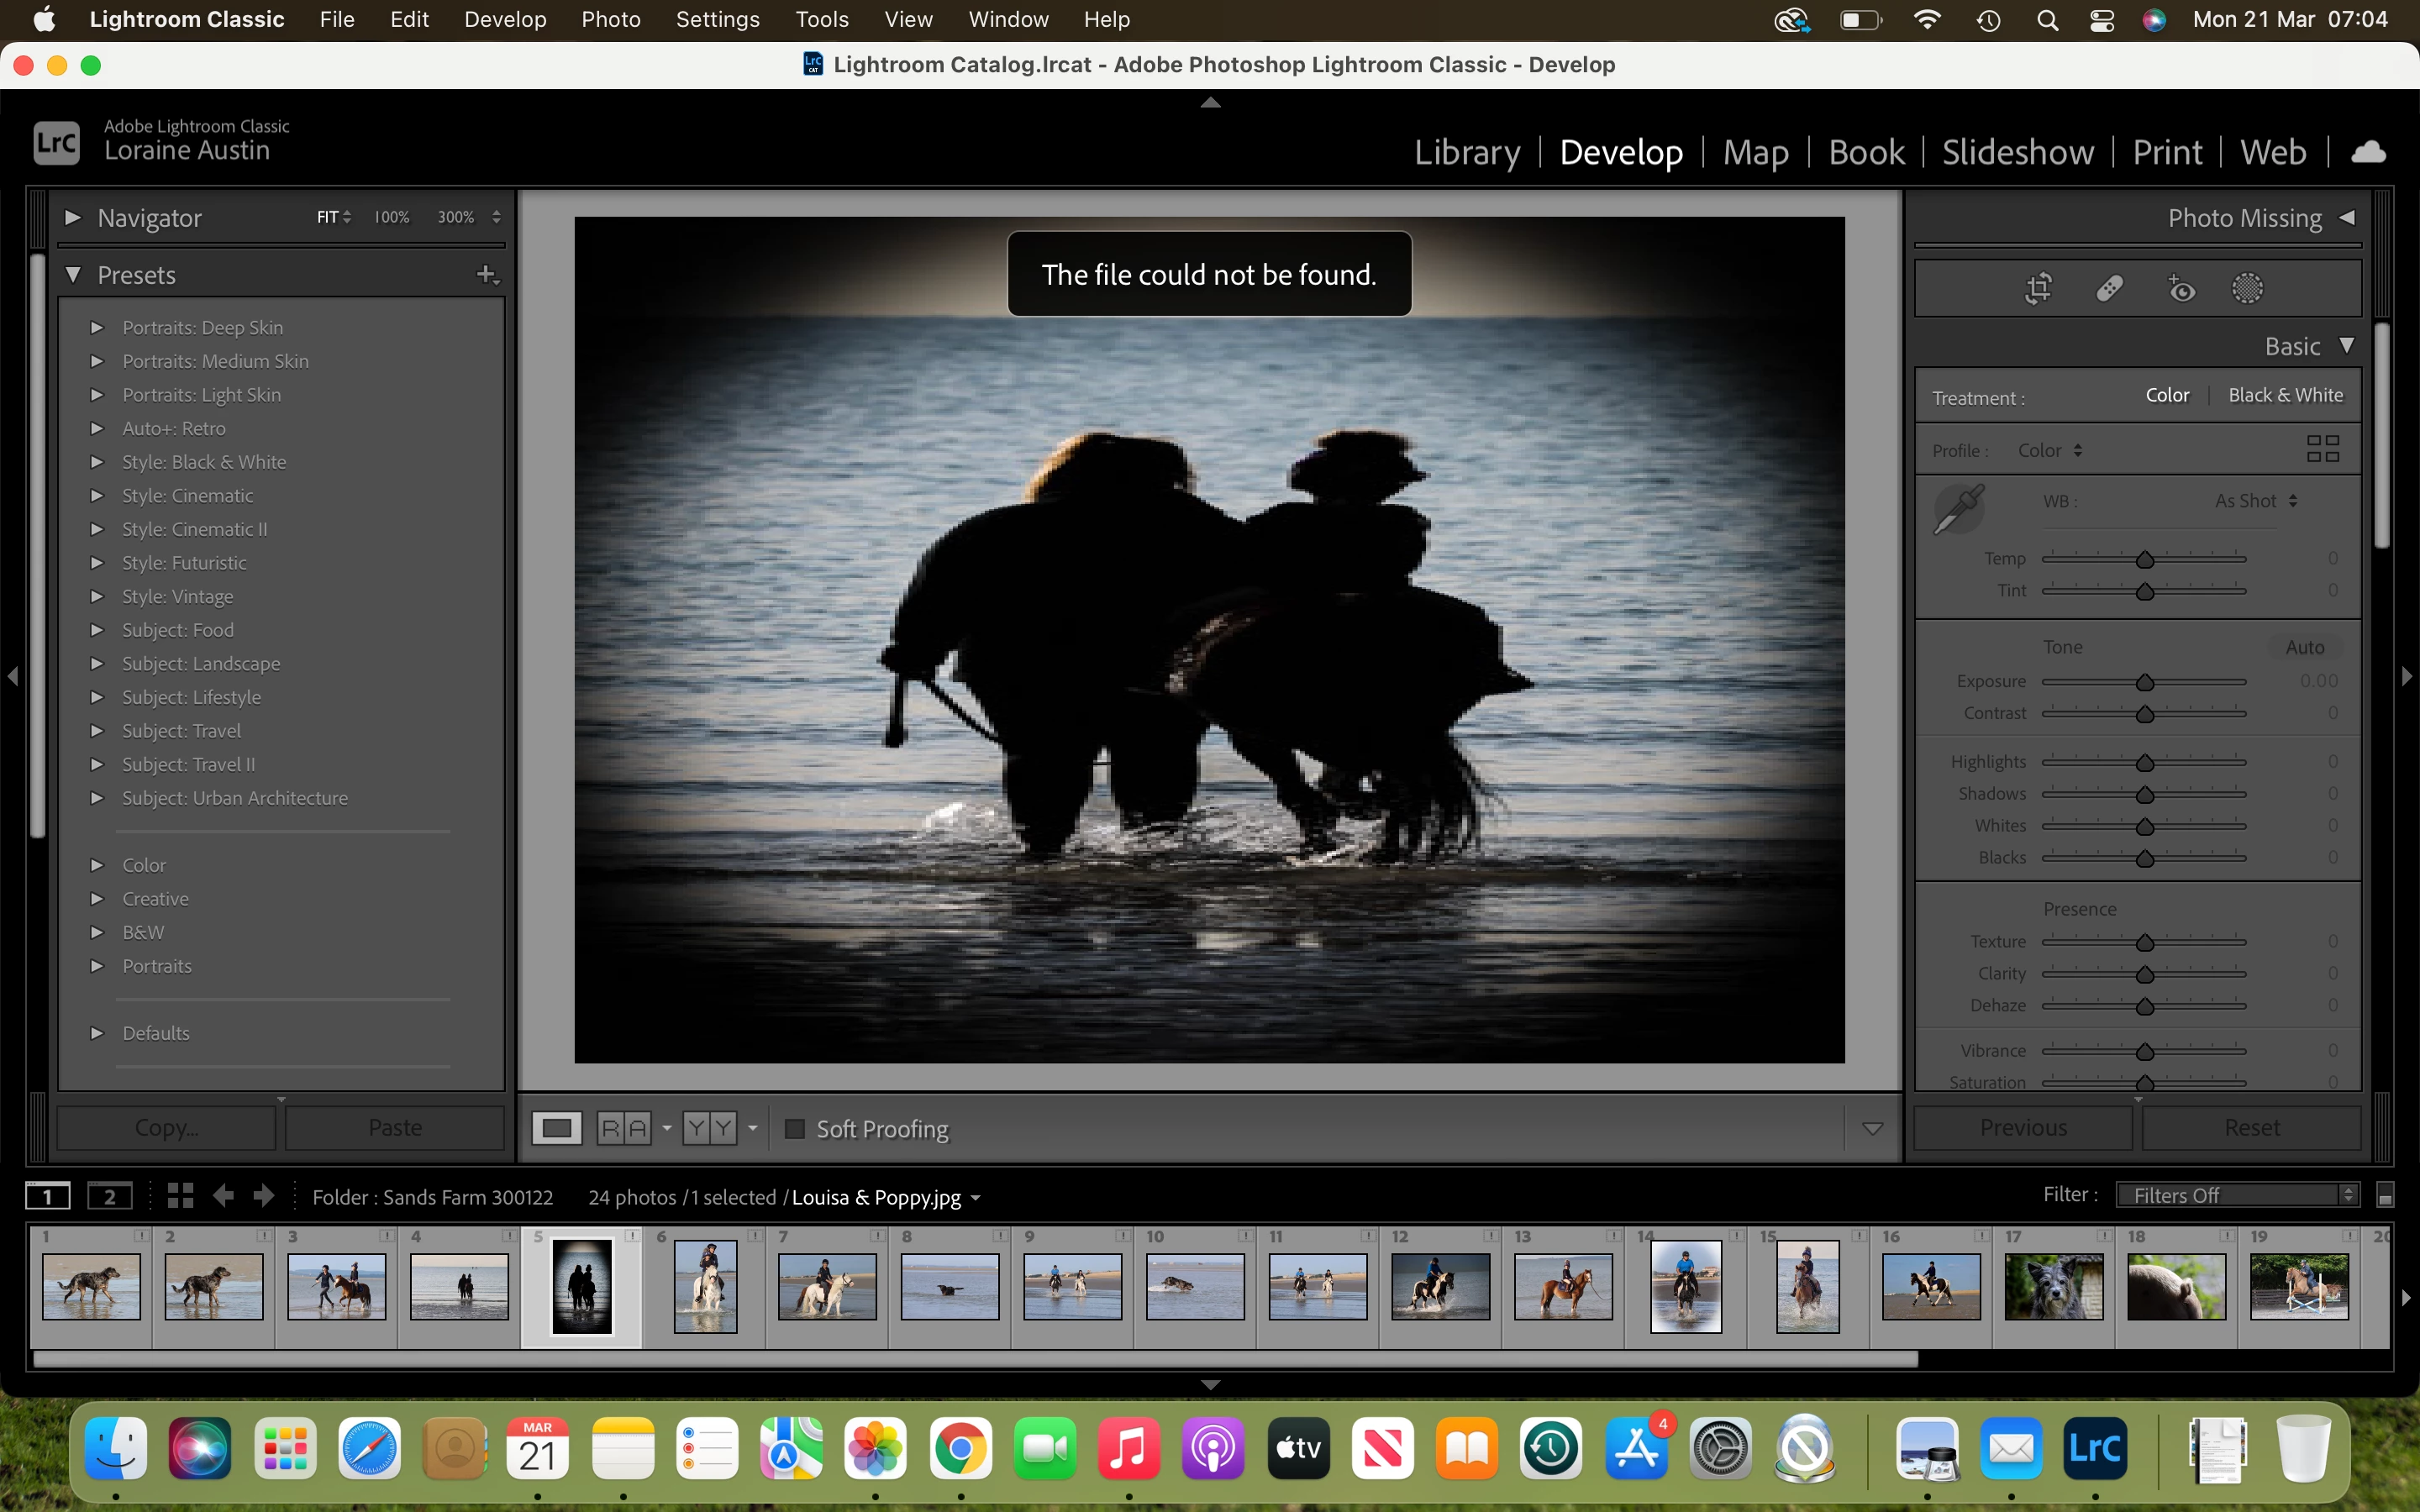Toggle the filter switch beside Filters Off
Viewport: 2420px width, 1512px height.
pyautogui.click(x=2385, y=1196)
